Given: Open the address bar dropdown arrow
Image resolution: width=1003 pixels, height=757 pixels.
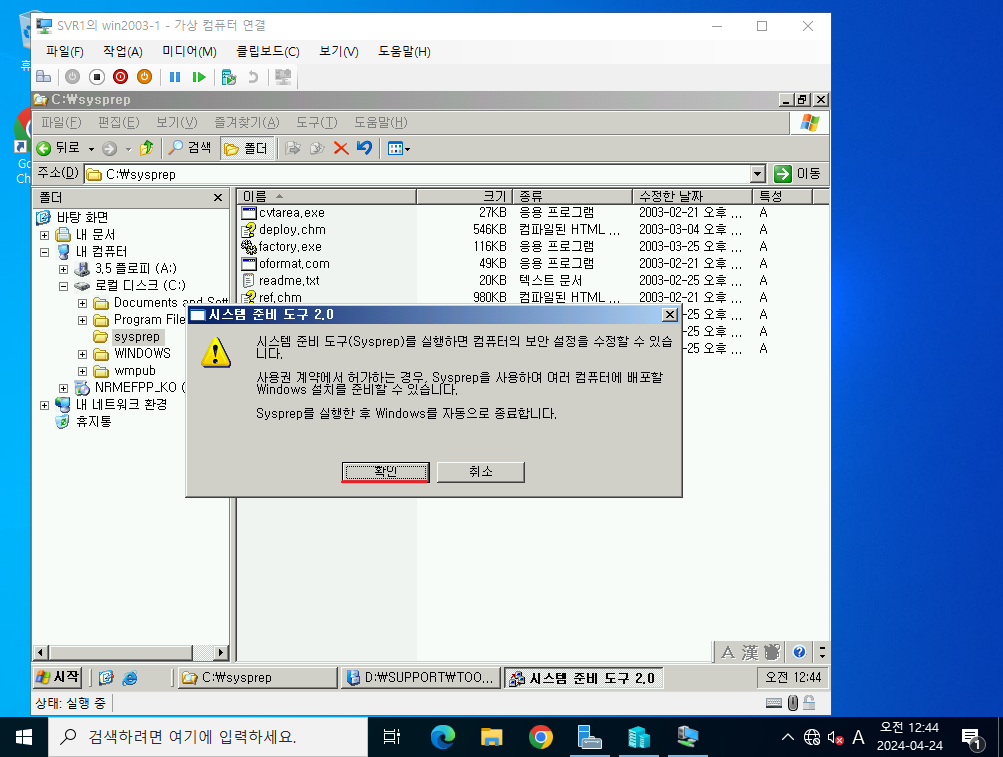Looking at the screenshot, I should (x=757, y=174).
